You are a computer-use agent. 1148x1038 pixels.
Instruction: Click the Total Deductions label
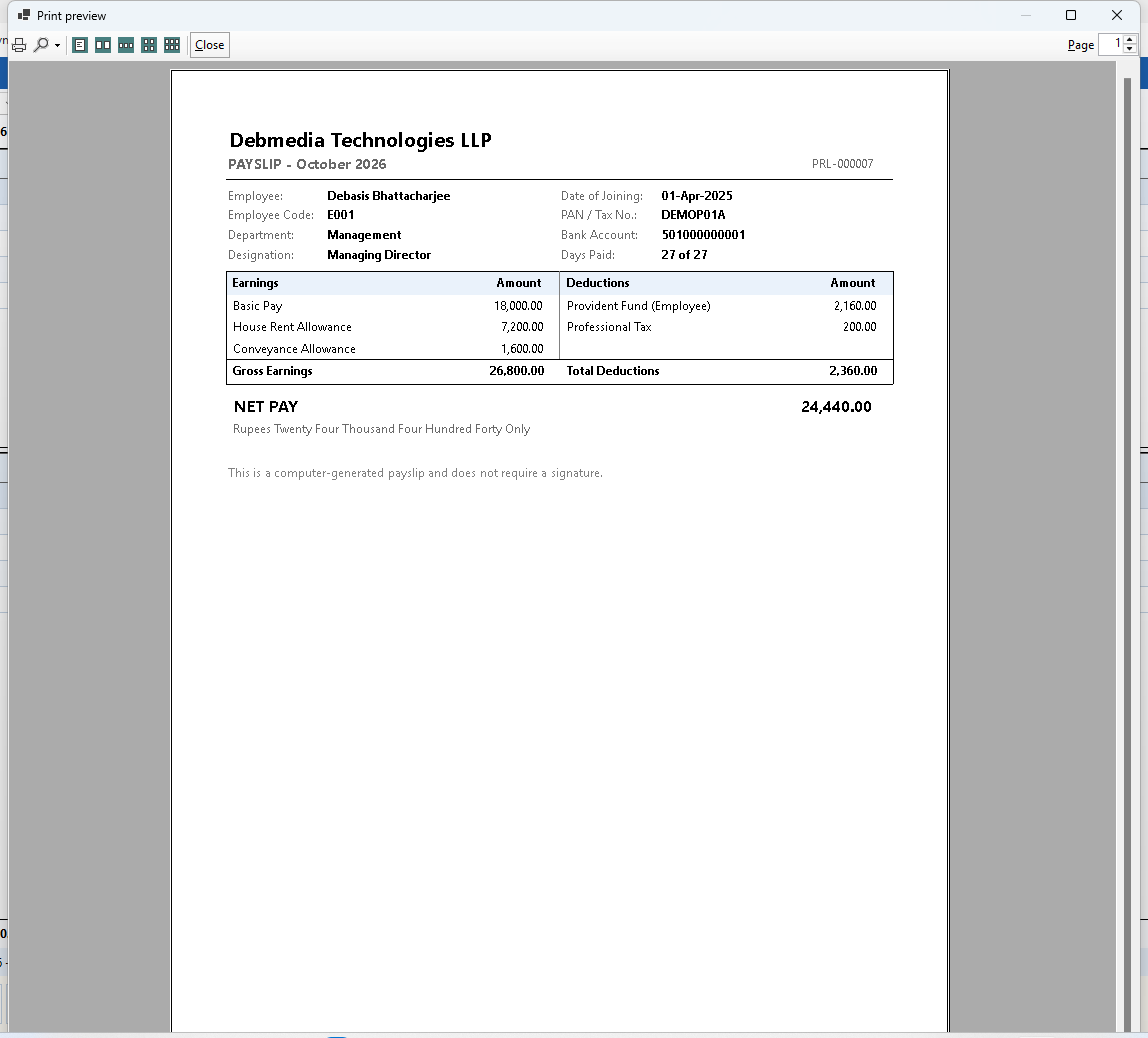pos(612,371)
